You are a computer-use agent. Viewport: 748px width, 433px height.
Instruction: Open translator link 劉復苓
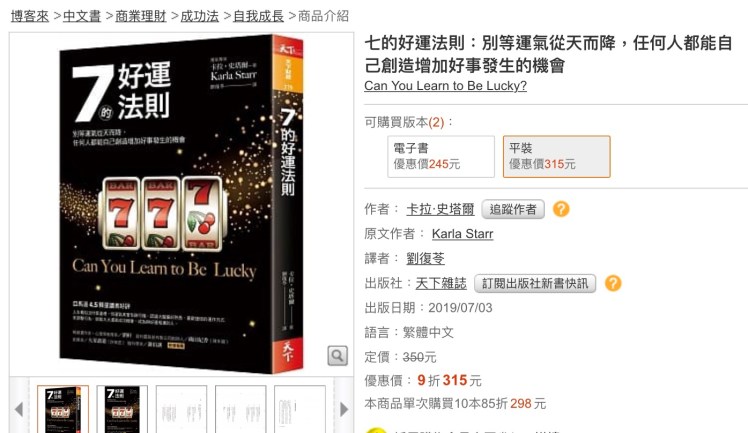coord(425,258)
